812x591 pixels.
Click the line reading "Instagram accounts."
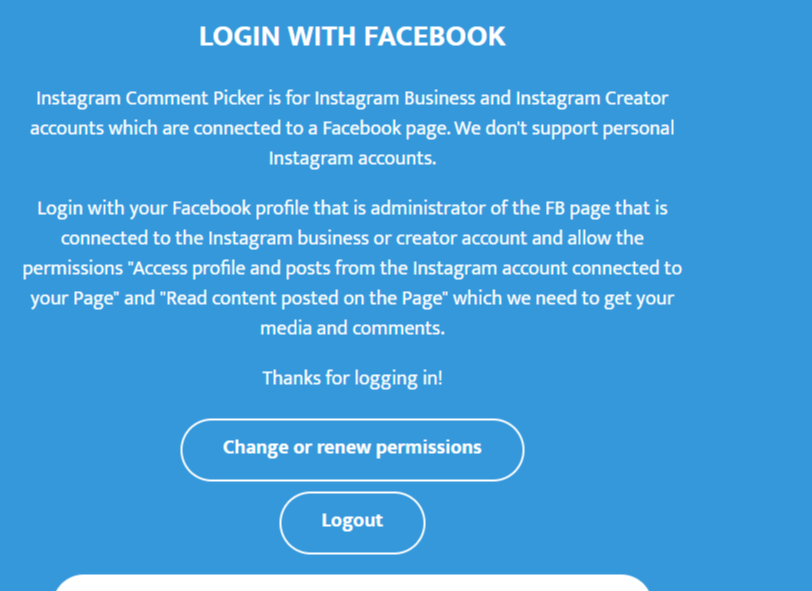[352, 158]
